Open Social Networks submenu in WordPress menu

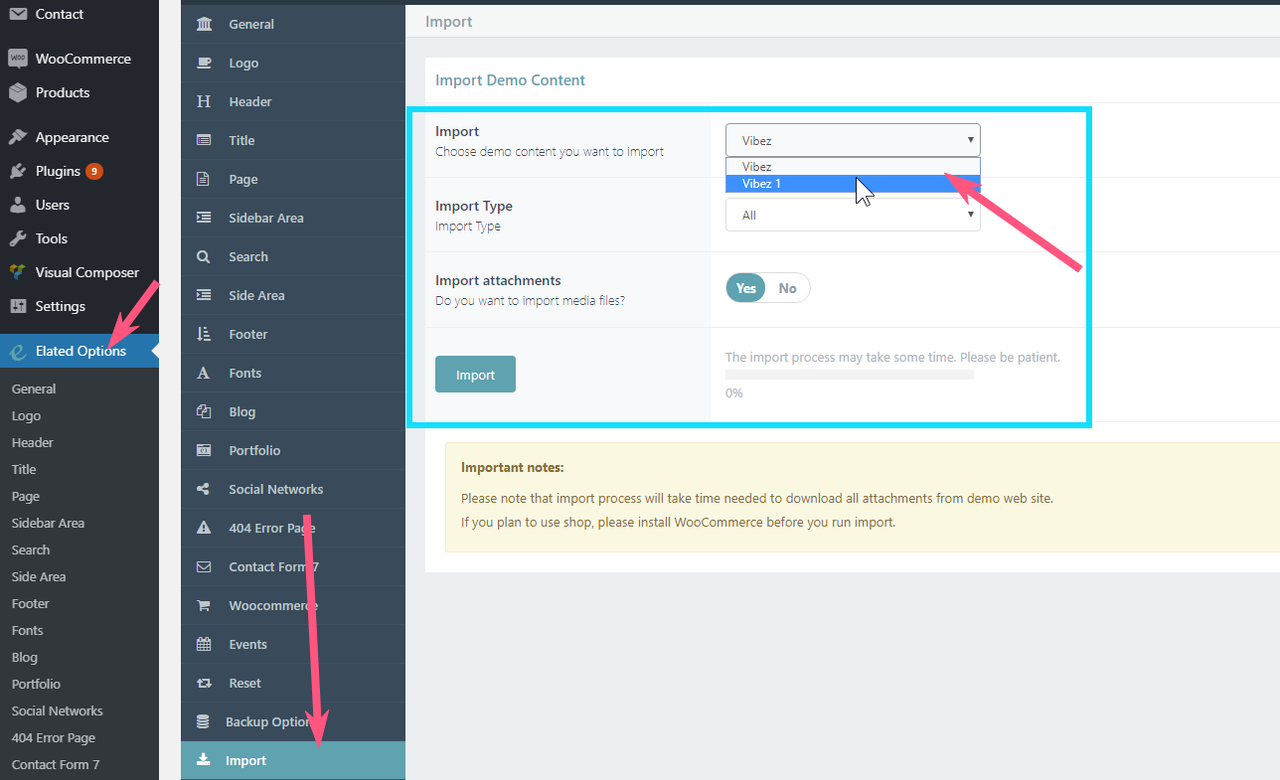pos(57,711)
